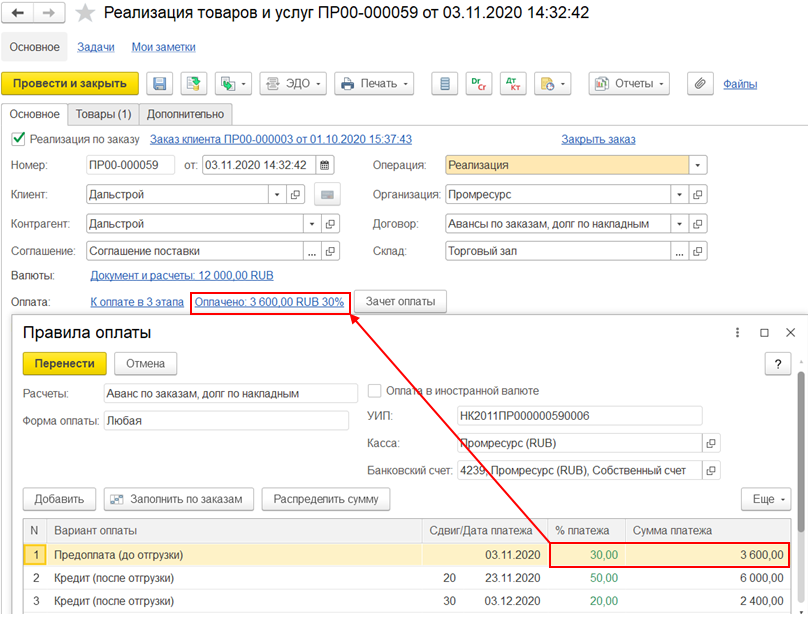Toggle Реализация по заказу checkbox

[18, 139]
